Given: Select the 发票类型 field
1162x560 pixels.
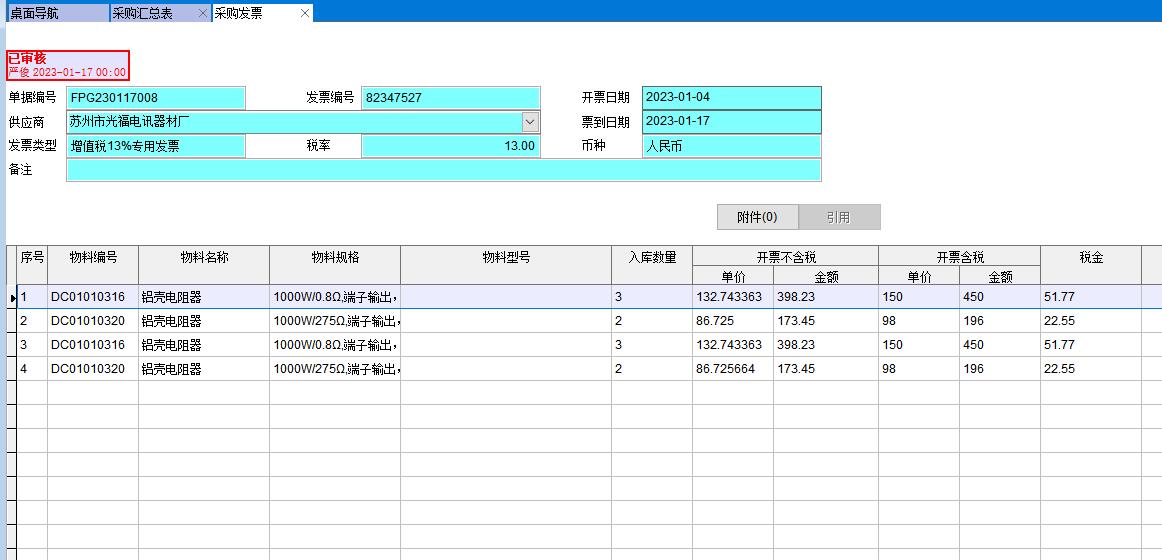Looking at the screenshot, I should click(155, 146).
